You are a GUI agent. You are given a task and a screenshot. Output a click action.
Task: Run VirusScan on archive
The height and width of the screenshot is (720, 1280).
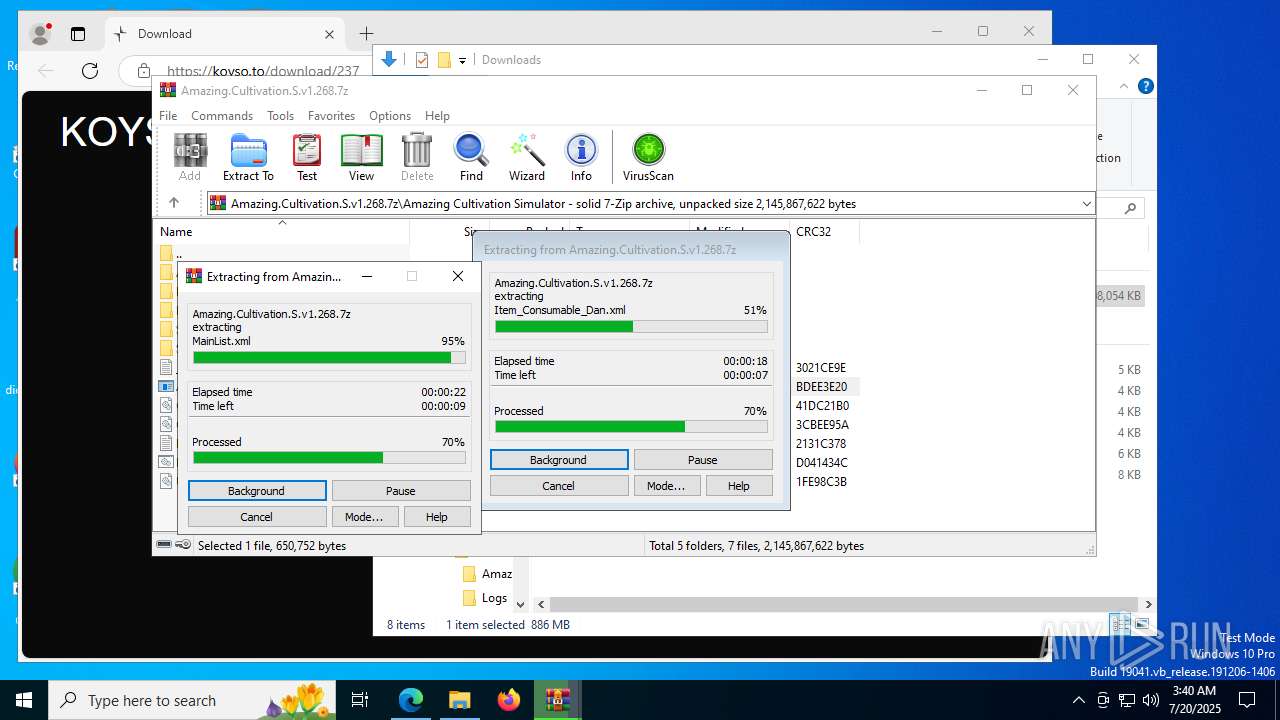click(x=648, y=157)
